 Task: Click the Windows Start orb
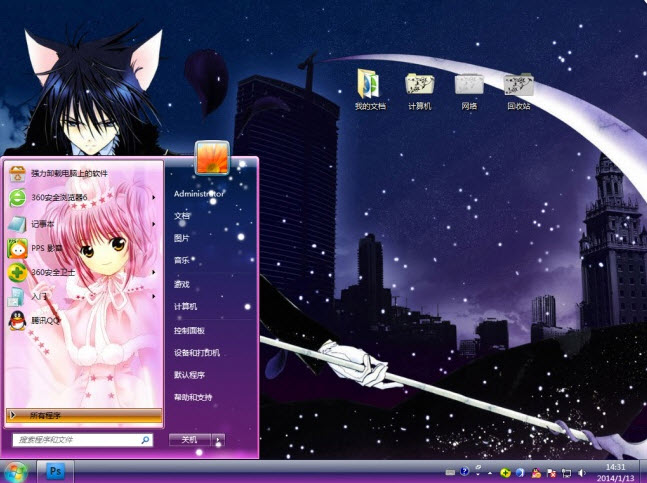15,472
